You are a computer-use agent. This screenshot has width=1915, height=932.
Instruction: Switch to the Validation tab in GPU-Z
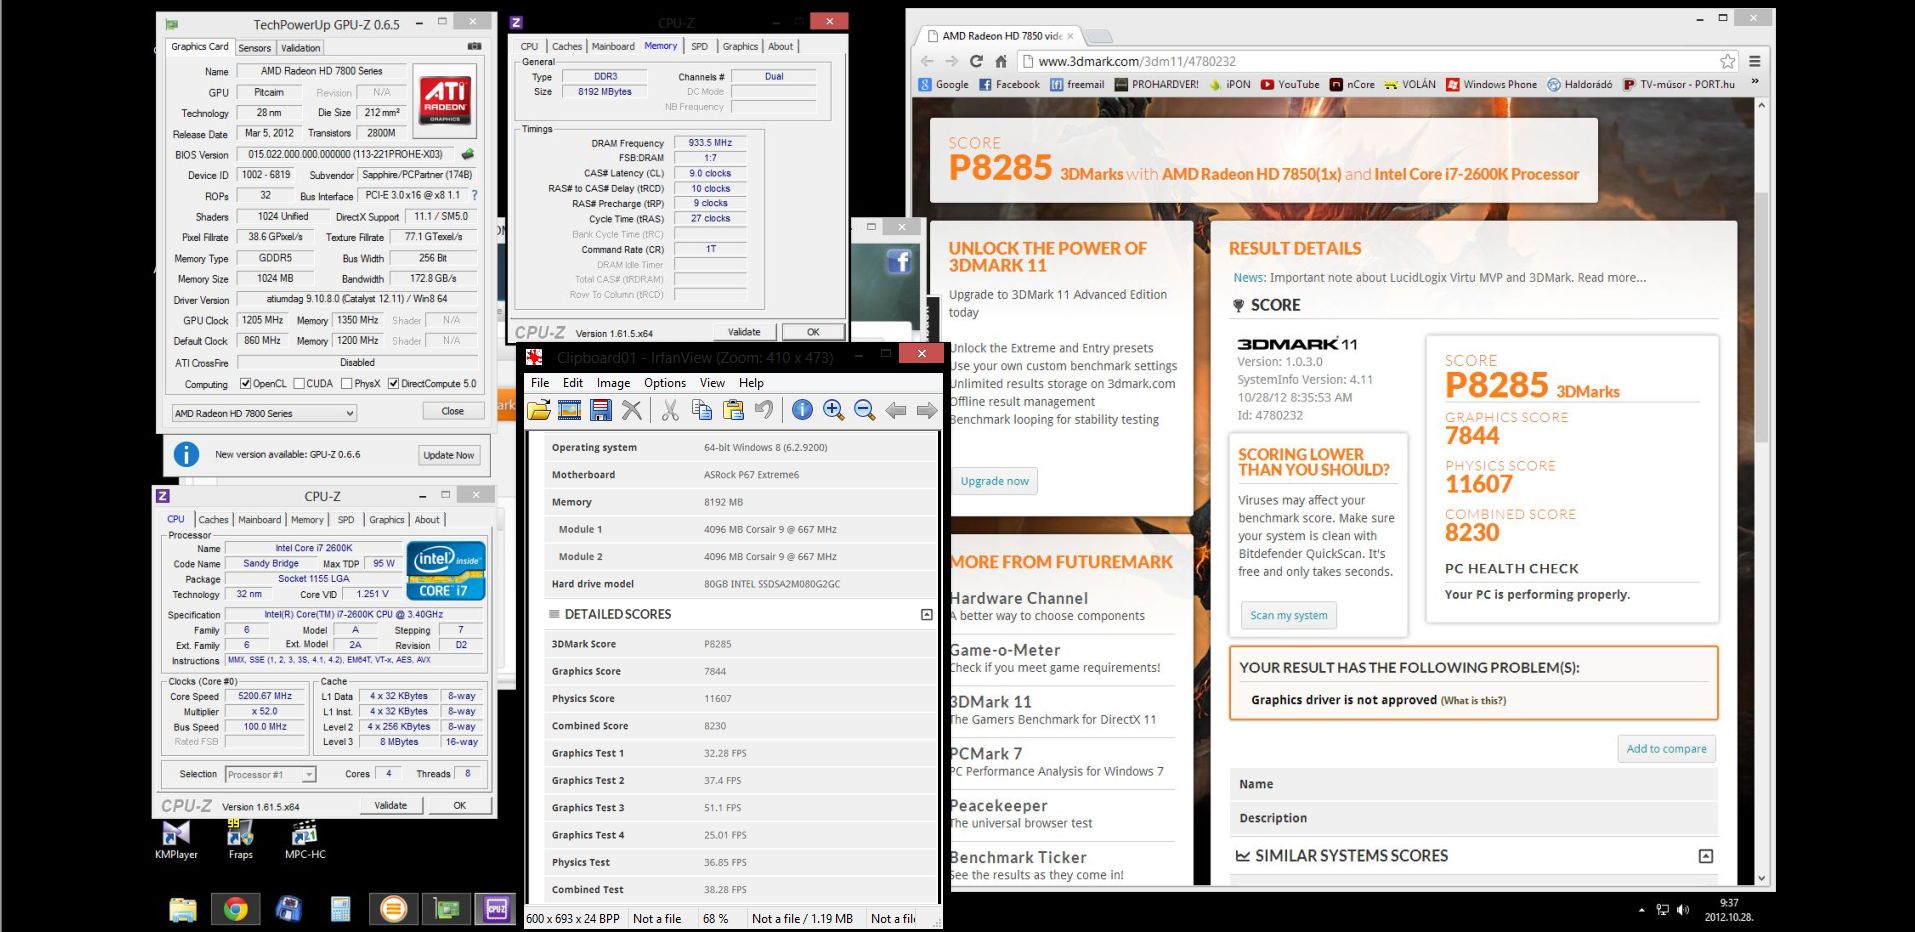(300, 48)
